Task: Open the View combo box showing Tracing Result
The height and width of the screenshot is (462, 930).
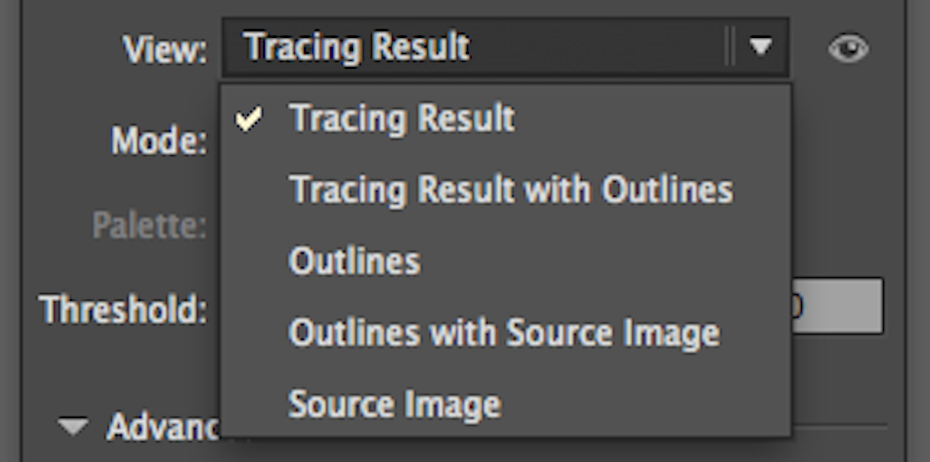Action: (480, 47)
